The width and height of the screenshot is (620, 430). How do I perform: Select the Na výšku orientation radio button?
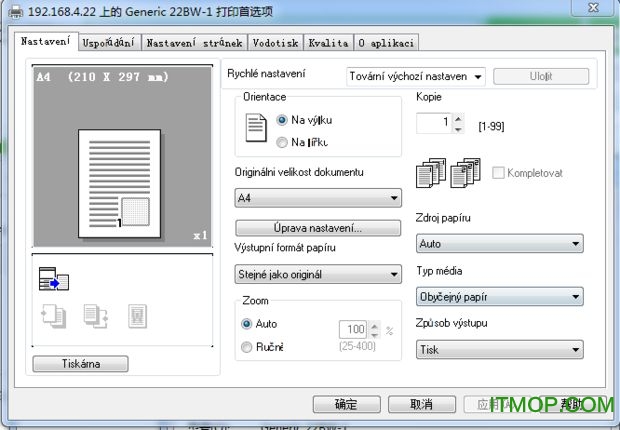(x=282, y=120)
